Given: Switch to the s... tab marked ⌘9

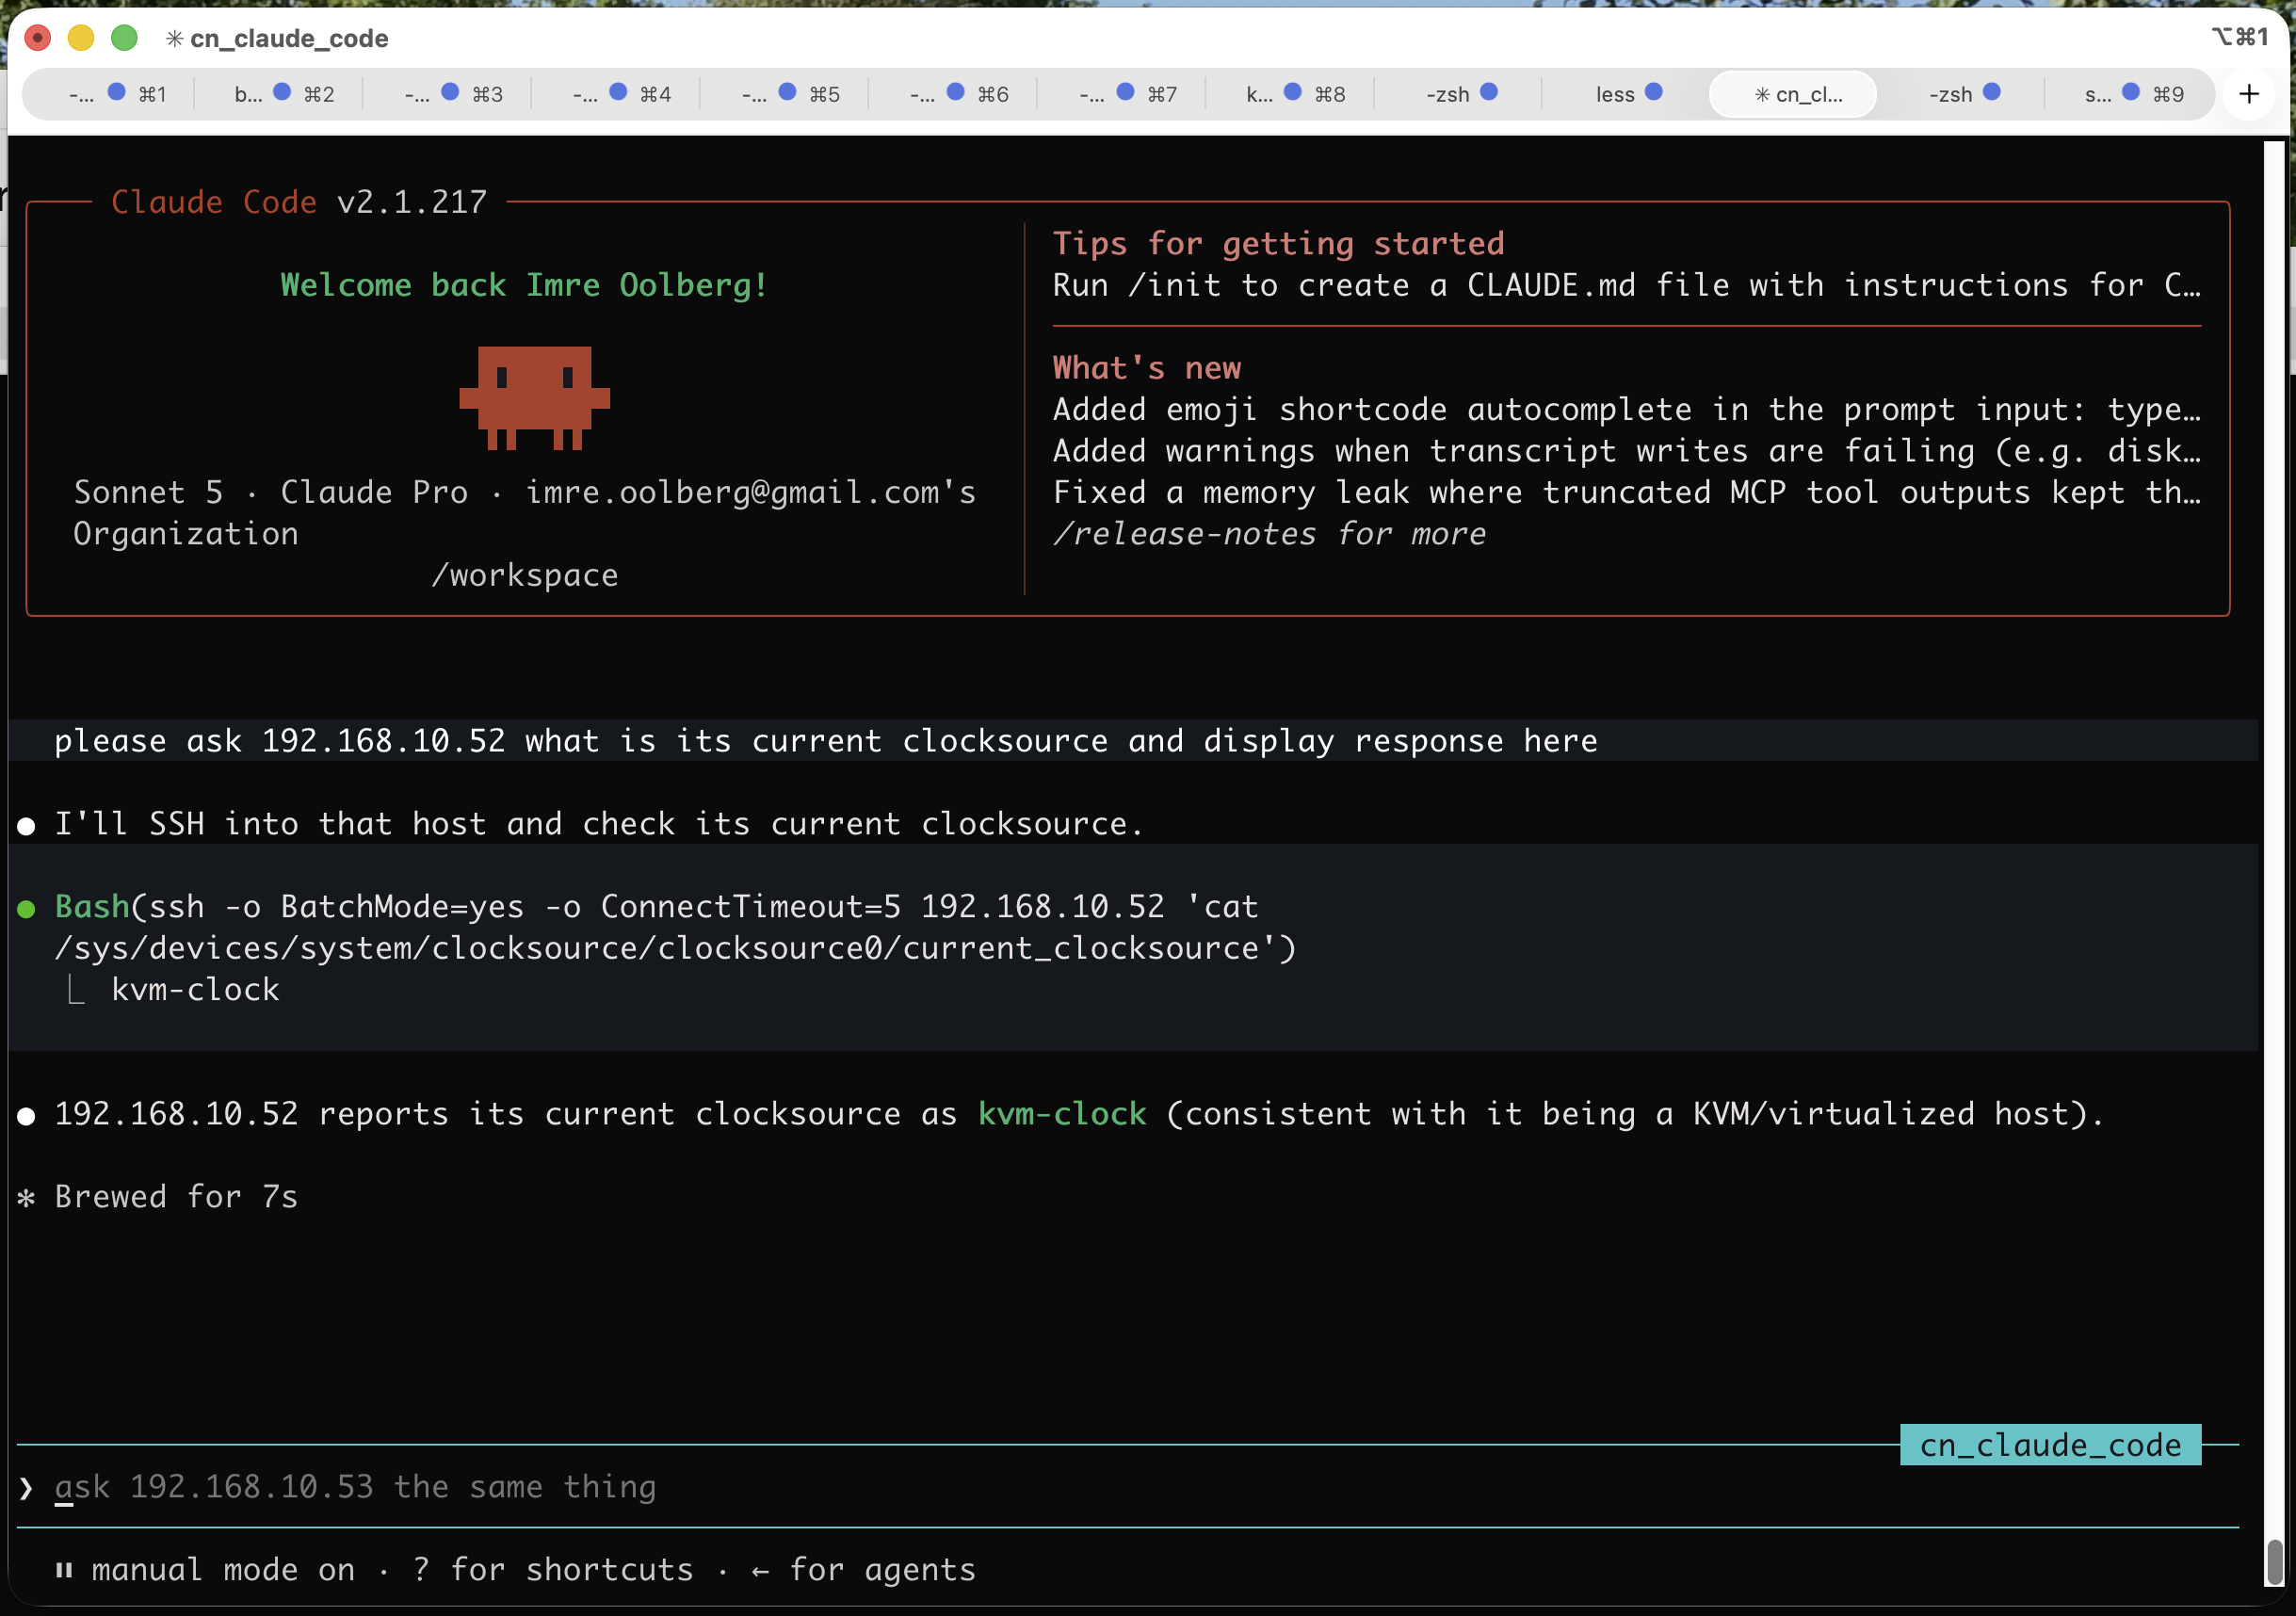Looking at the screenshot, I should coord(2132,94).
